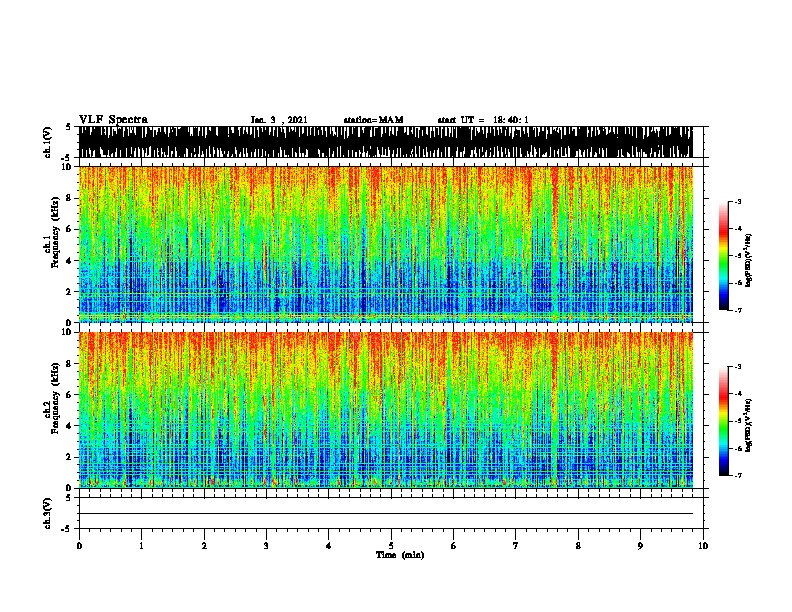Click the "ch.3(V)" axis label
Viewport: 792px width, 612px height.
pos(48,514)
